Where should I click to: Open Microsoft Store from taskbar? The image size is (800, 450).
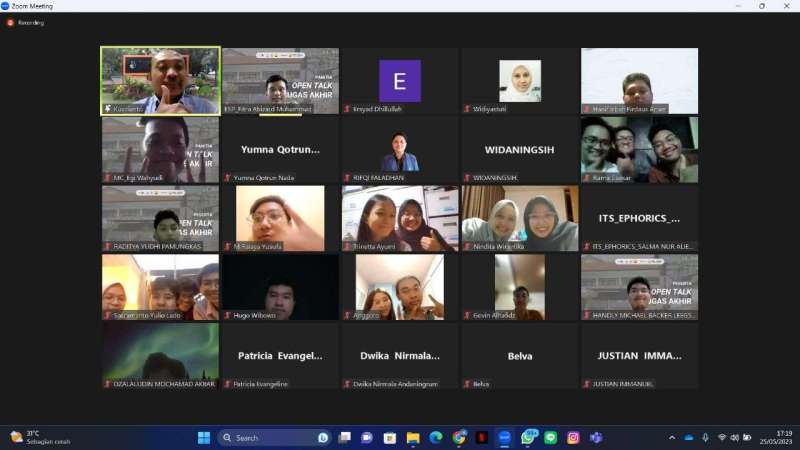[x=390, y=438]
